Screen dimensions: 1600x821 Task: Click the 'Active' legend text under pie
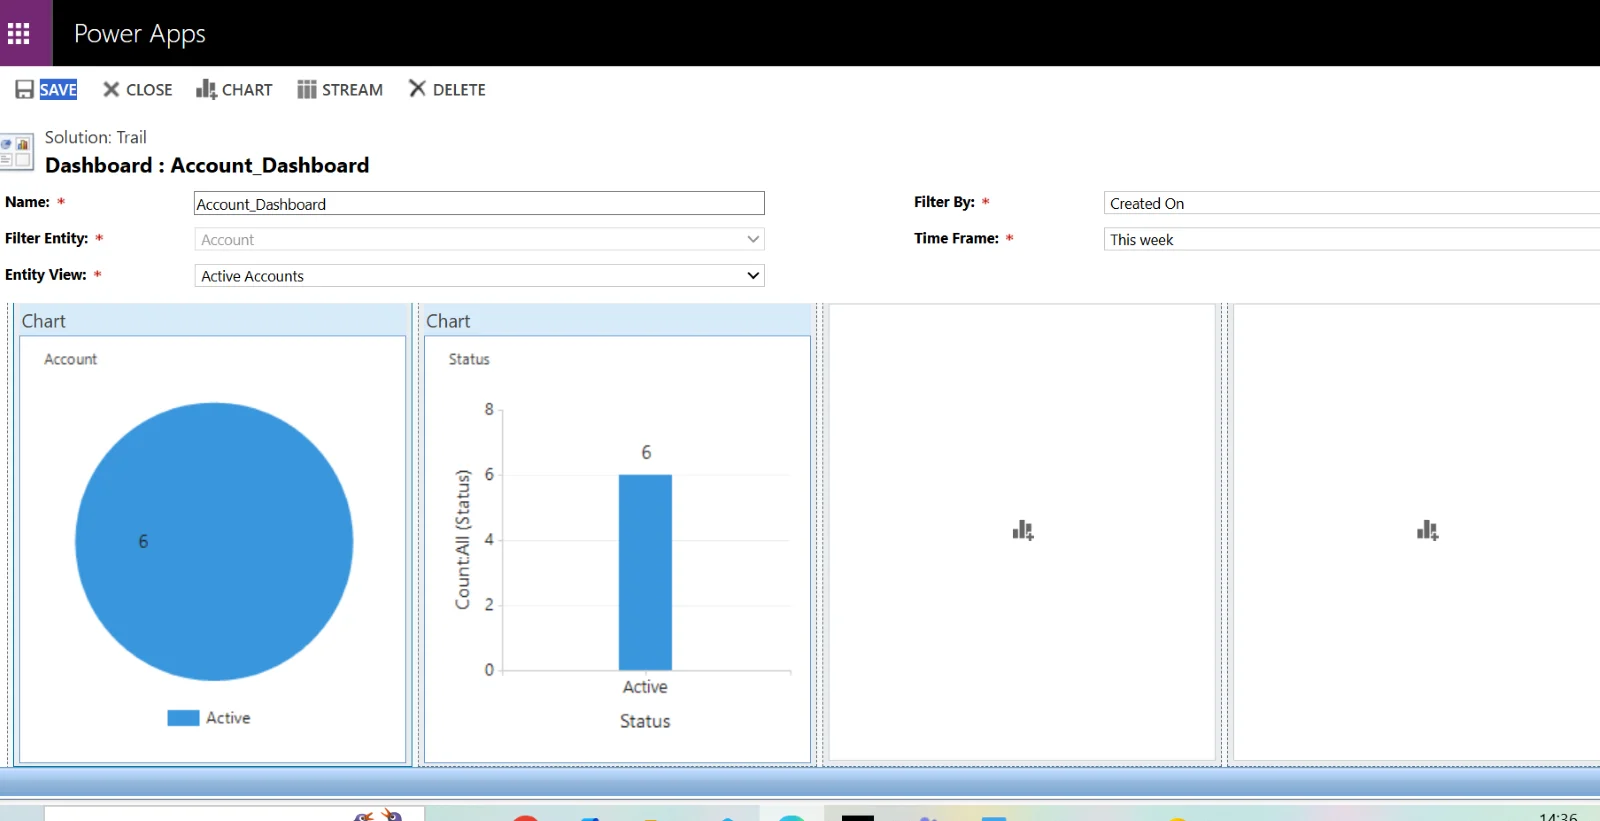tap(228, 718)
